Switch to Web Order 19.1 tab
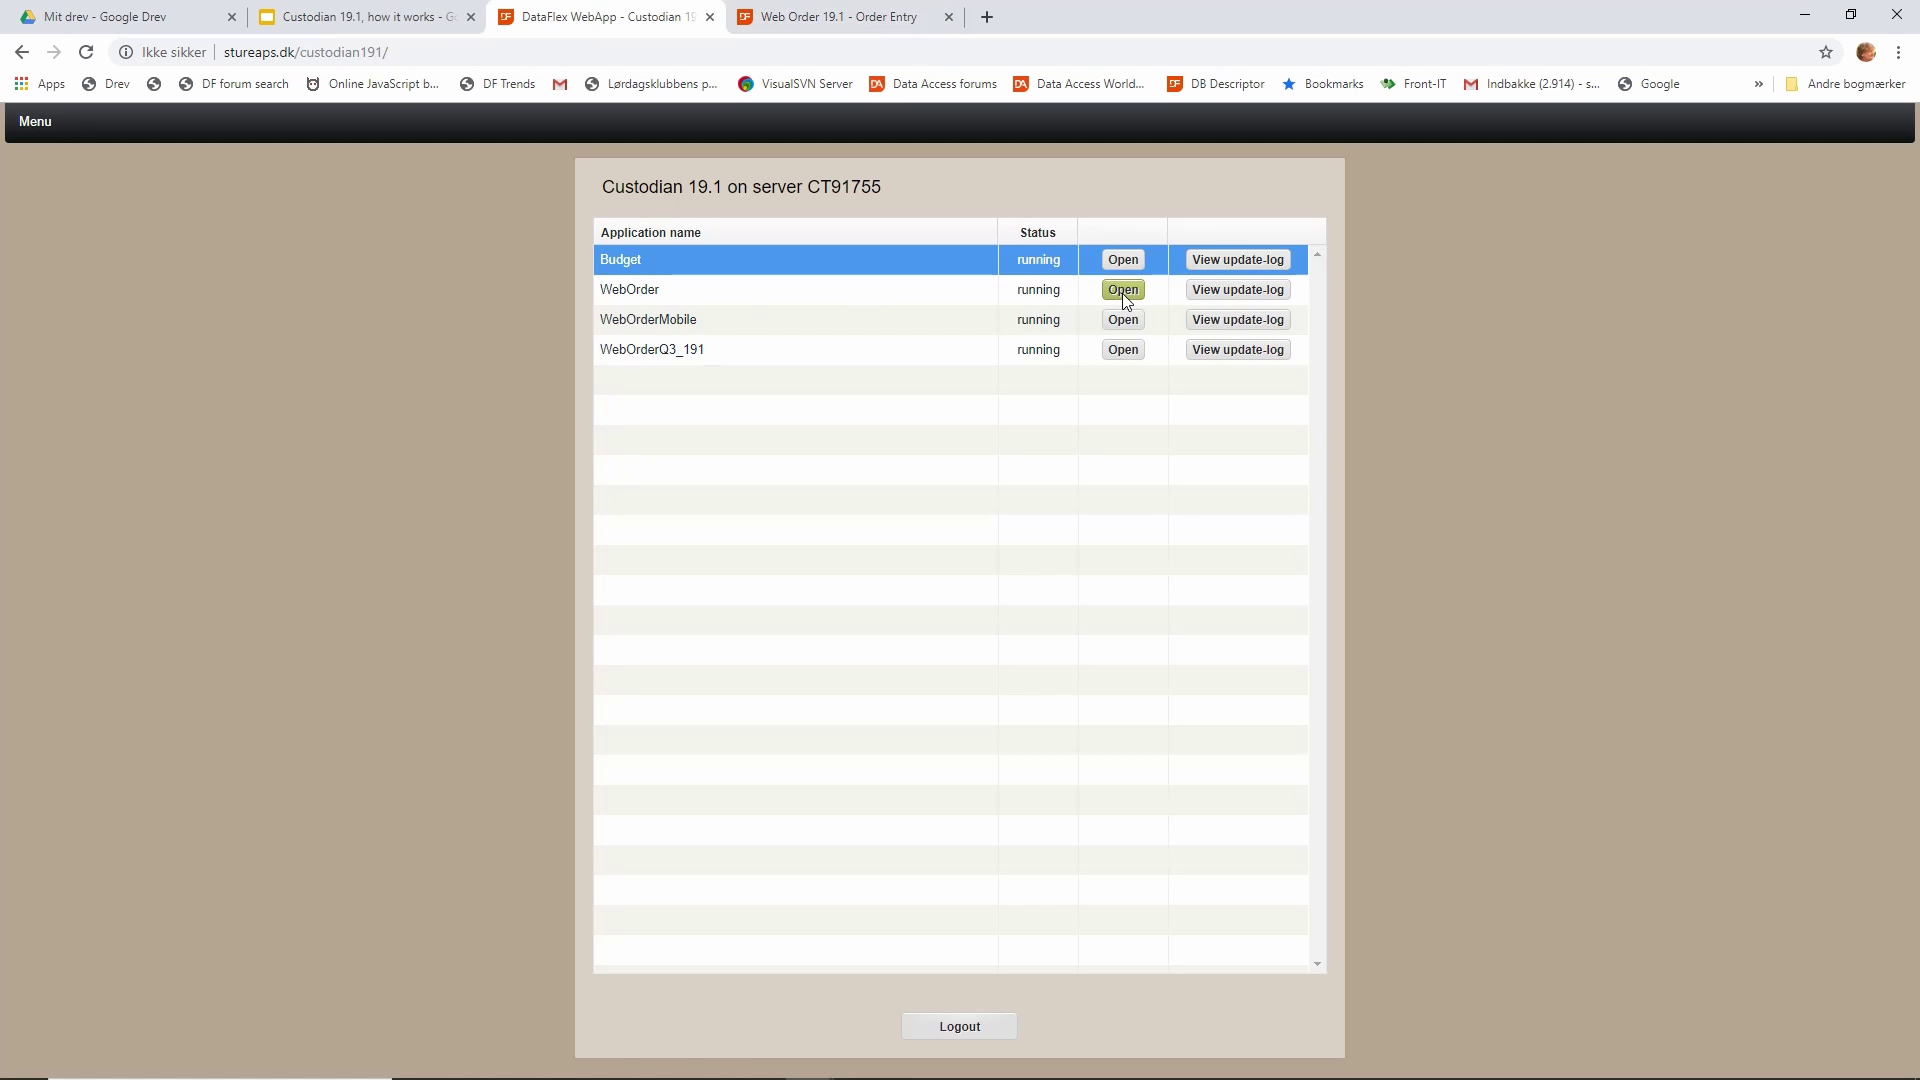This screenshot has width=1920, height=1080. (x=838, y=17)
